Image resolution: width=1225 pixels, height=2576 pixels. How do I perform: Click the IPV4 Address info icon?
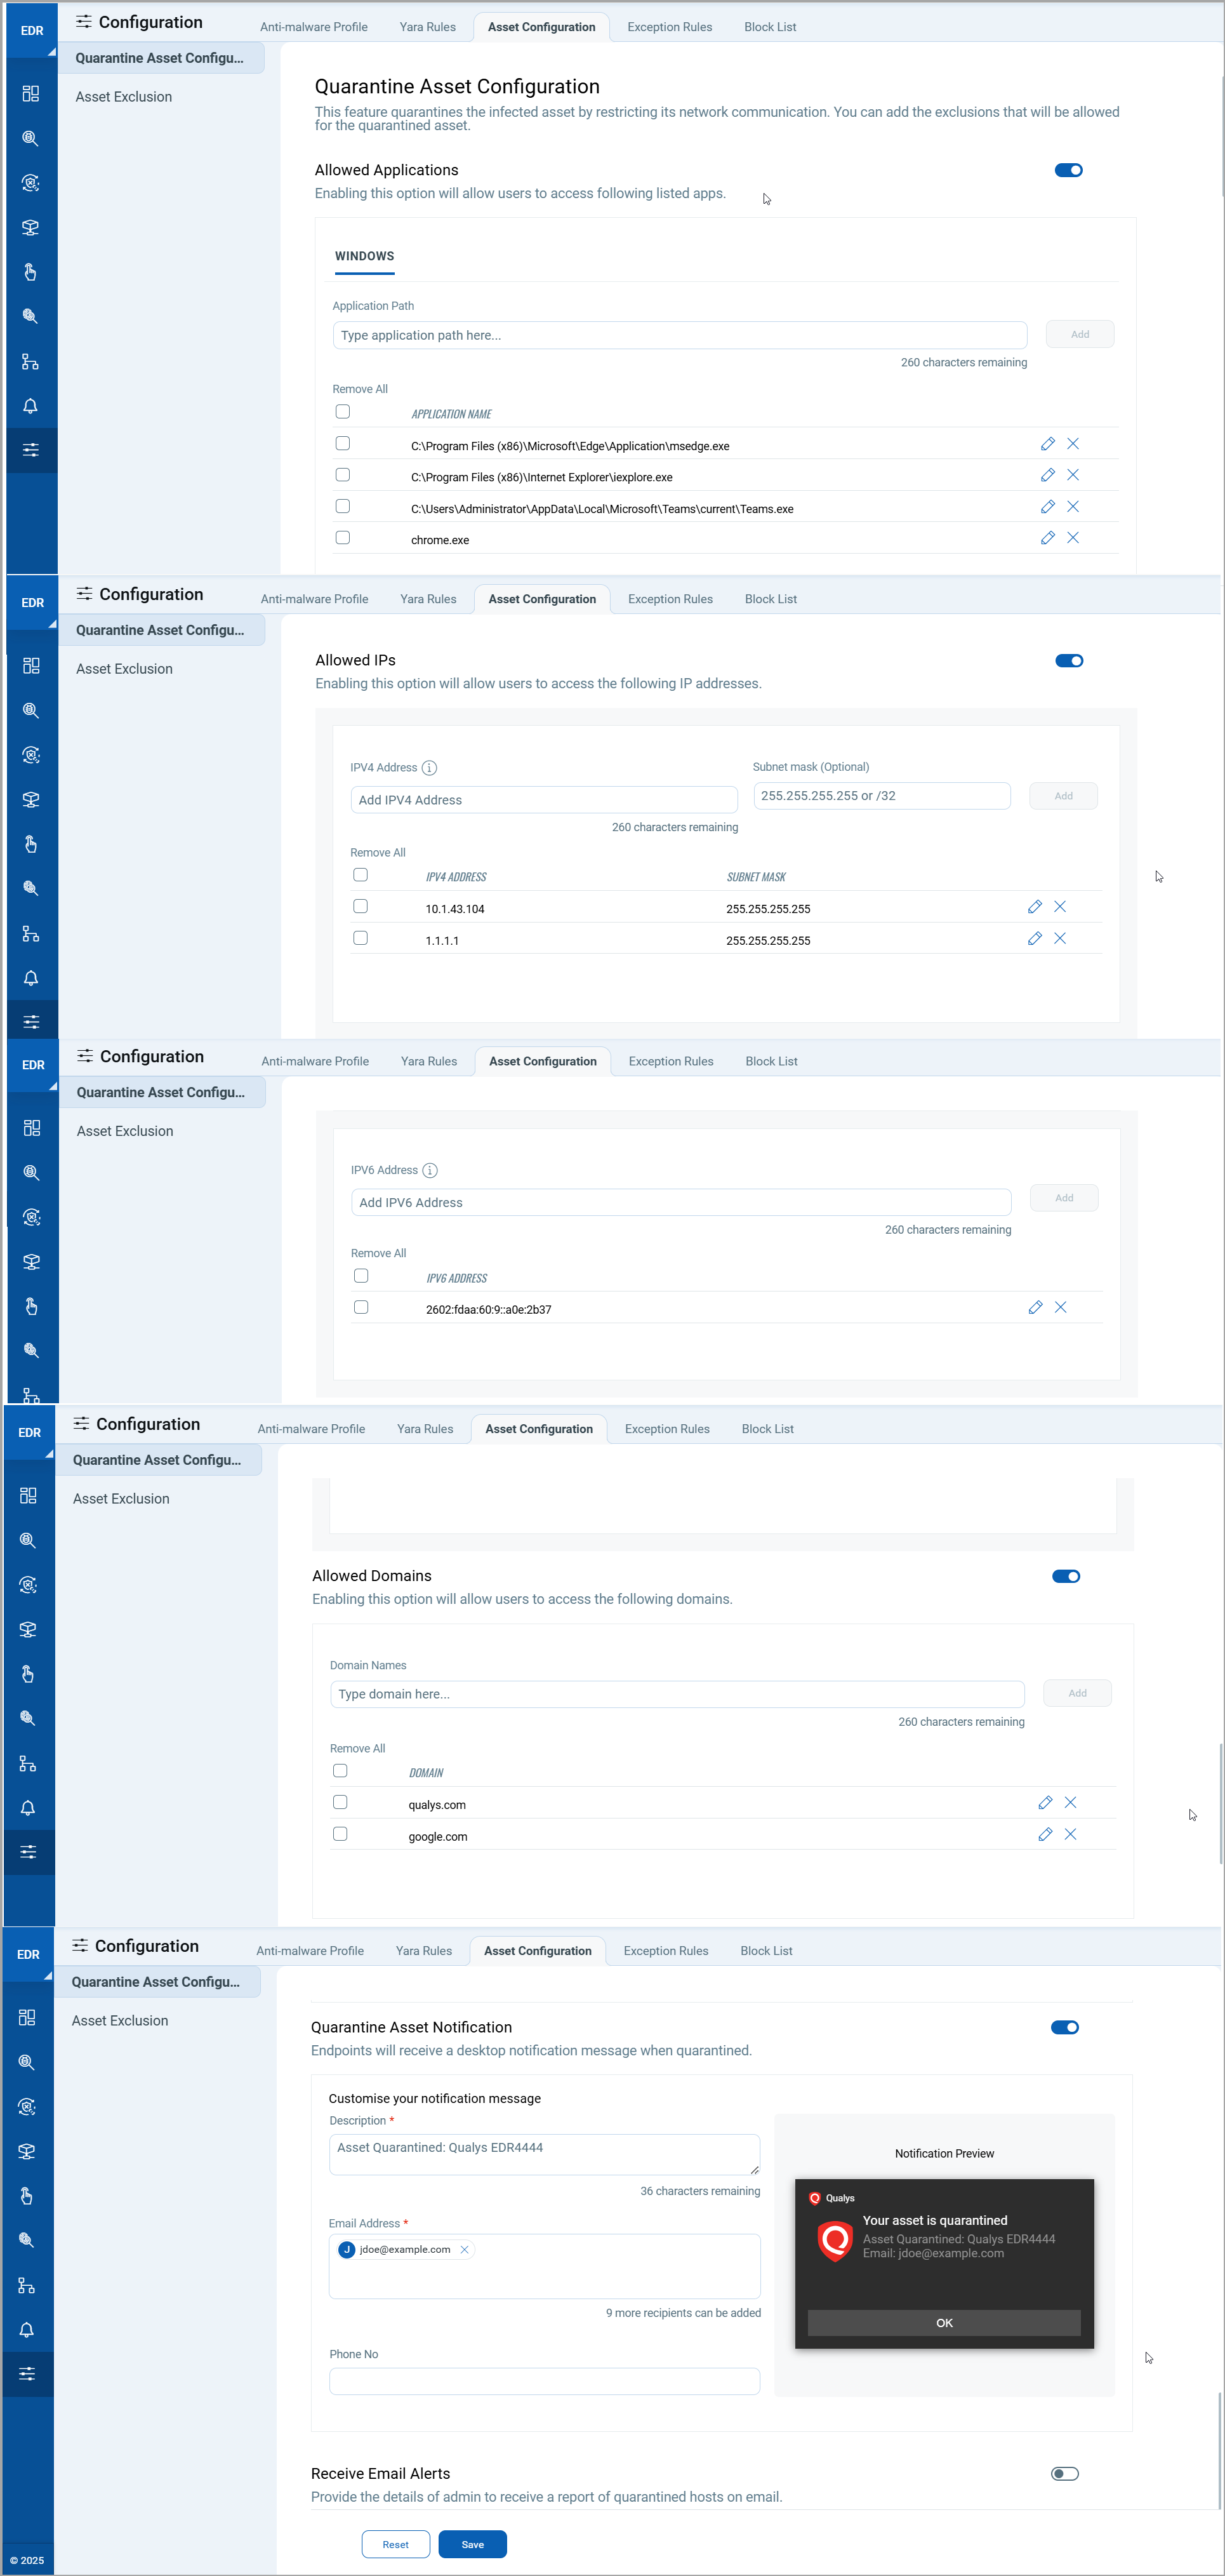(429, 768)
